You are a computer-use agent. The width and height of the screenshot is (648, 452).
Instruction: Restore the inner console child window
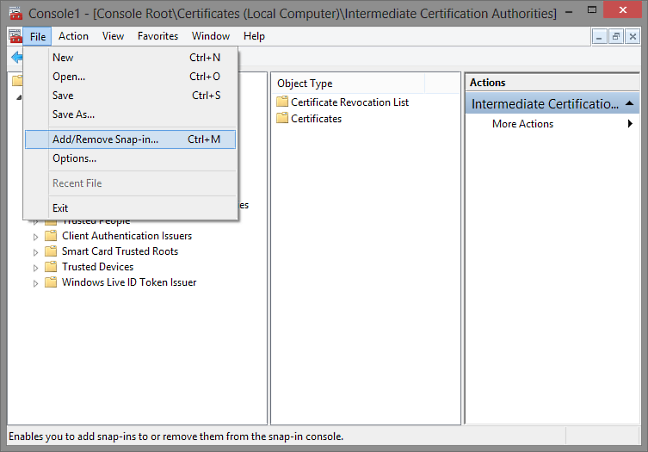pyautogui.click(x=617, y=36)
